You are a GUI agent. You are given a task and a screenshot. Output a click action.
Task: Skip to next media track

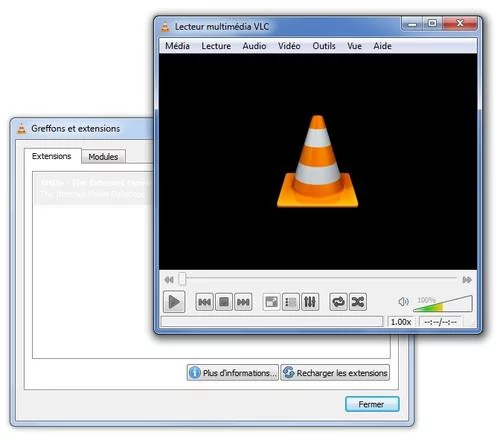tap(243, 302)
